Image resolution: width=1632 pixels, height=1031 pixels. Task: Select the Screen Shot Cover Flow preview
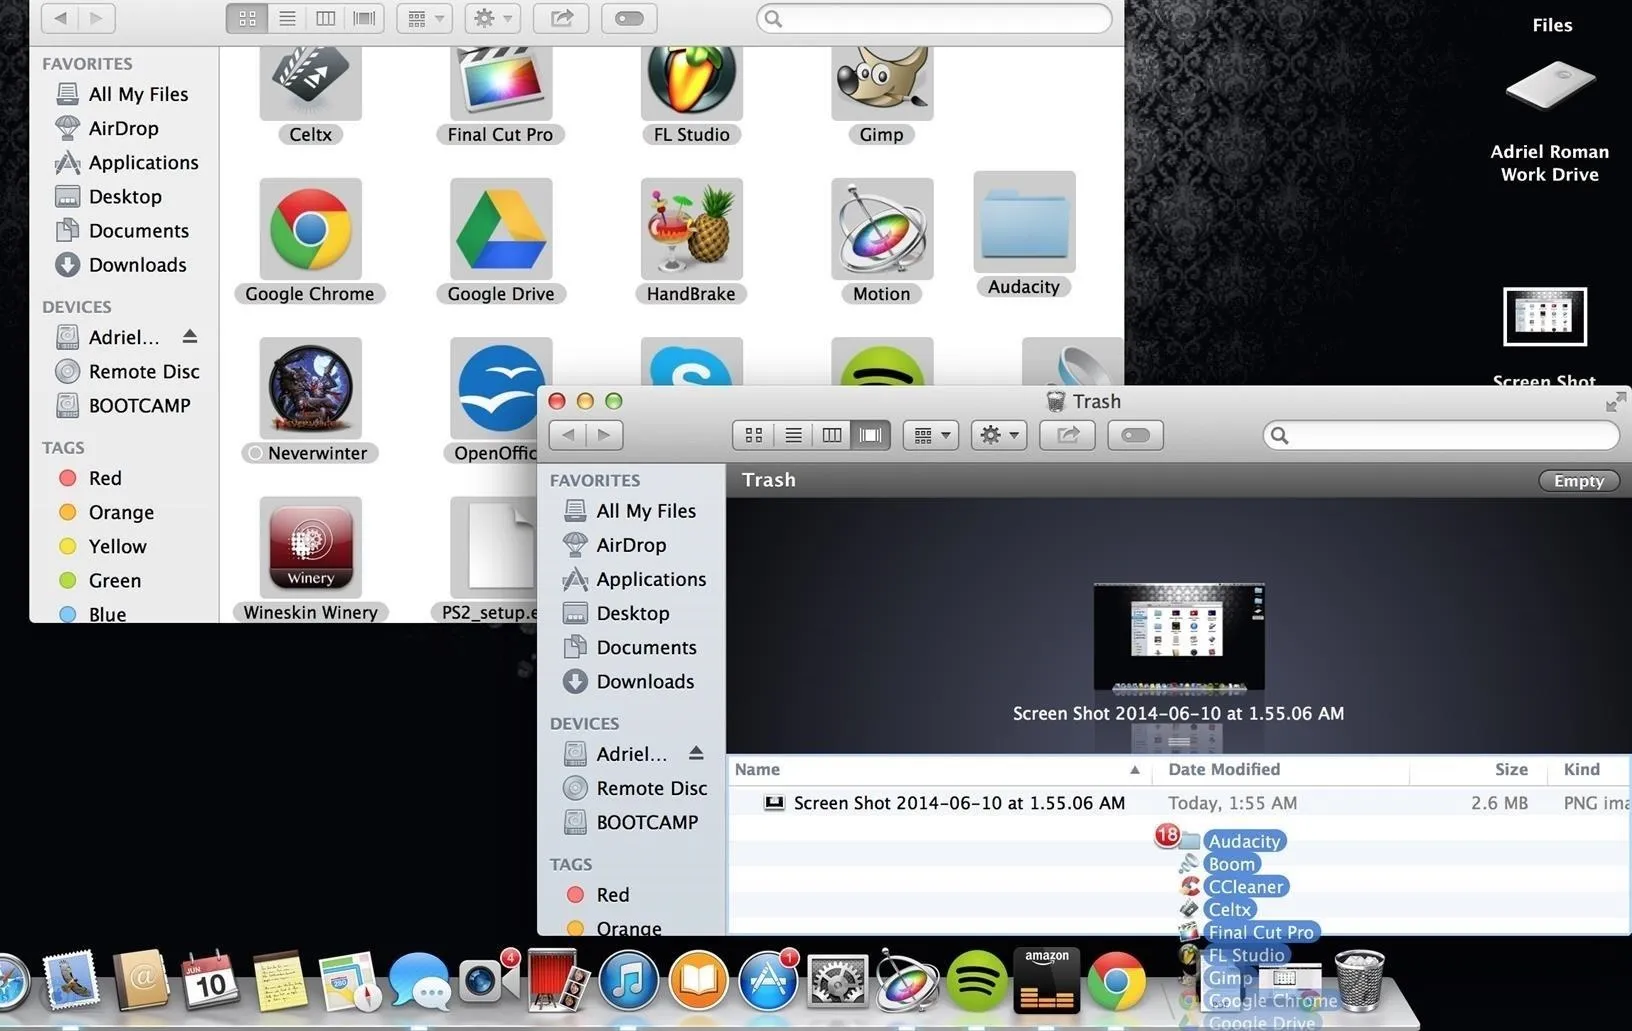[1179, 638]
